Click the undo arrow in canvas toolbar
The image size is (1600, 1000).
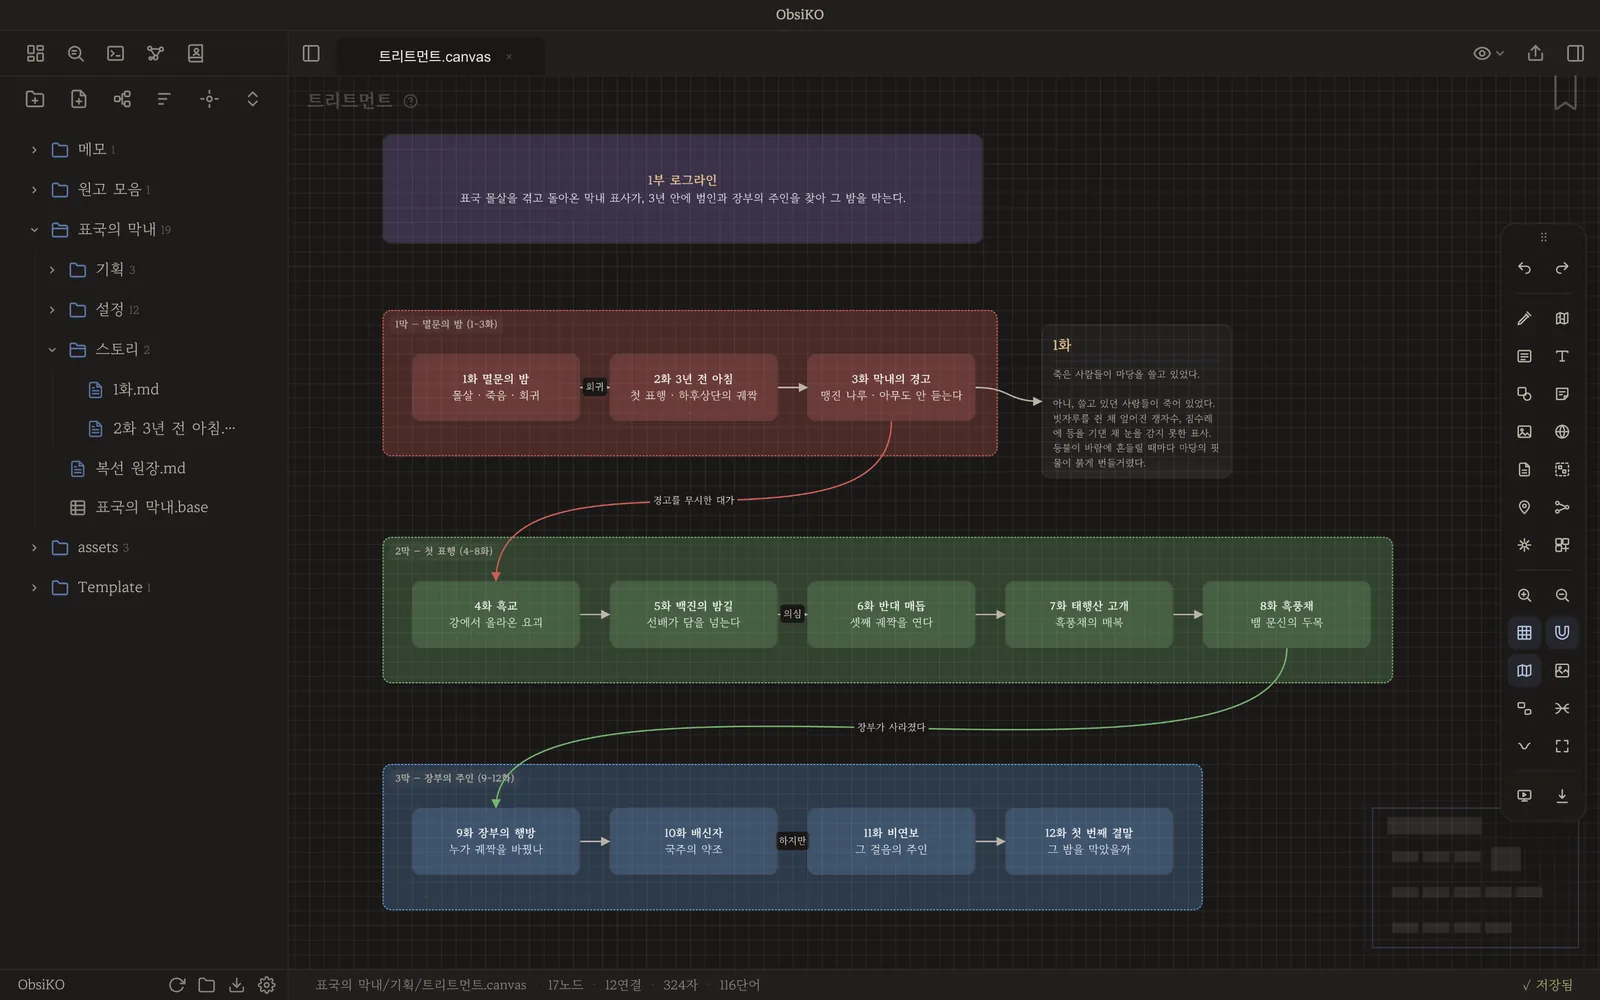(1524, 268)
